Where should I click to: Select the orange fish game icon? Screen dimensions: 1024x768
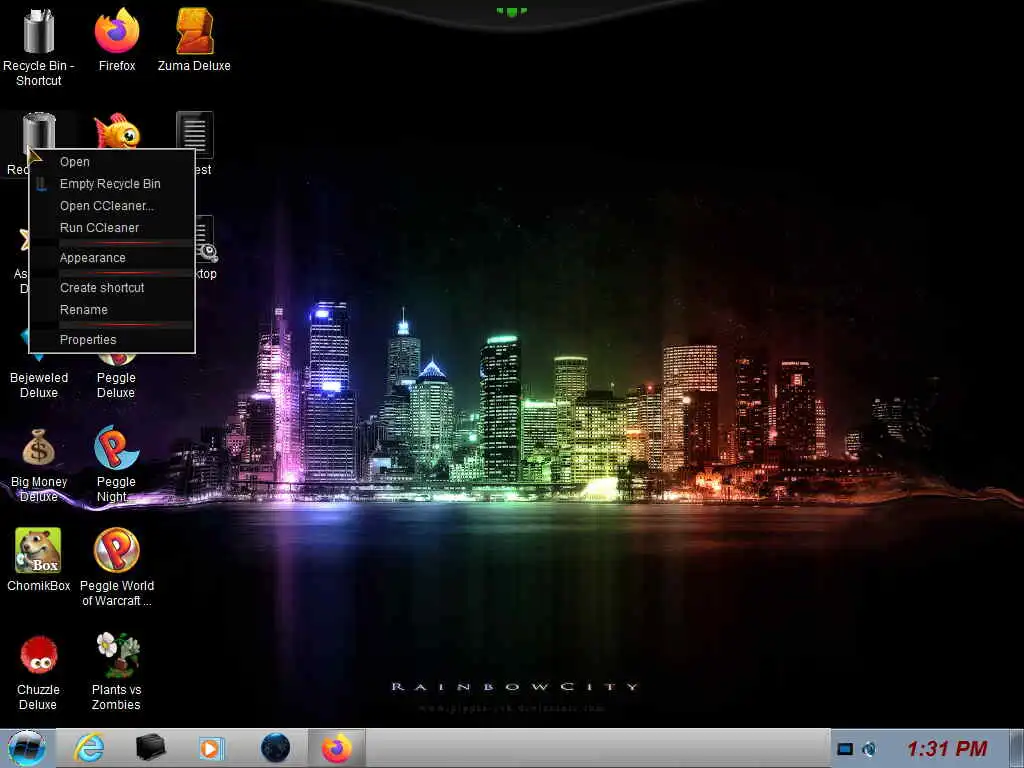click(x=117, y=131)
